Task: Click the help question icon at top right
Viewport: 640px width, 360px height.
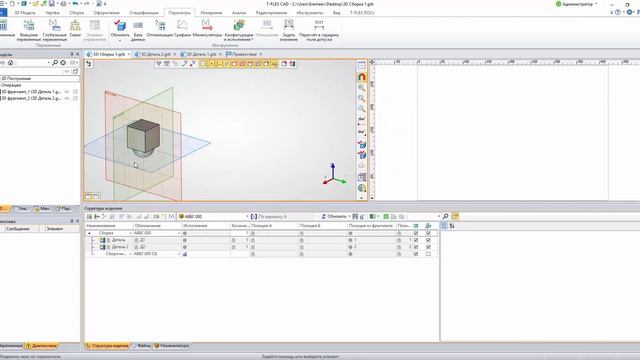Action: click(x=618, y=12)
